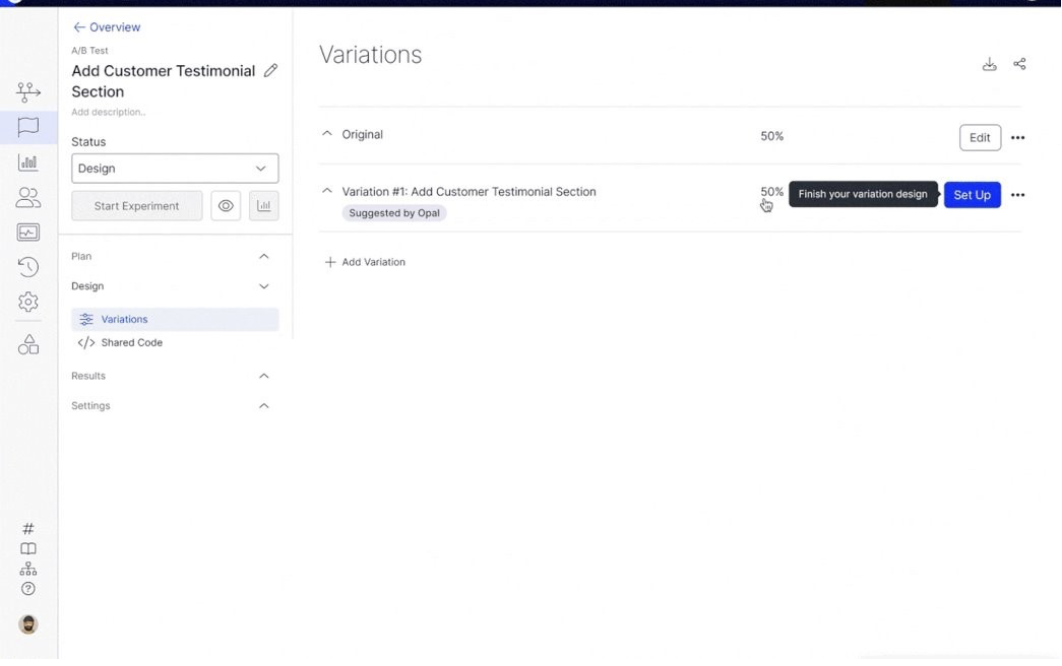
Task: Open help via the question mark icon
Action: point(28,589)
